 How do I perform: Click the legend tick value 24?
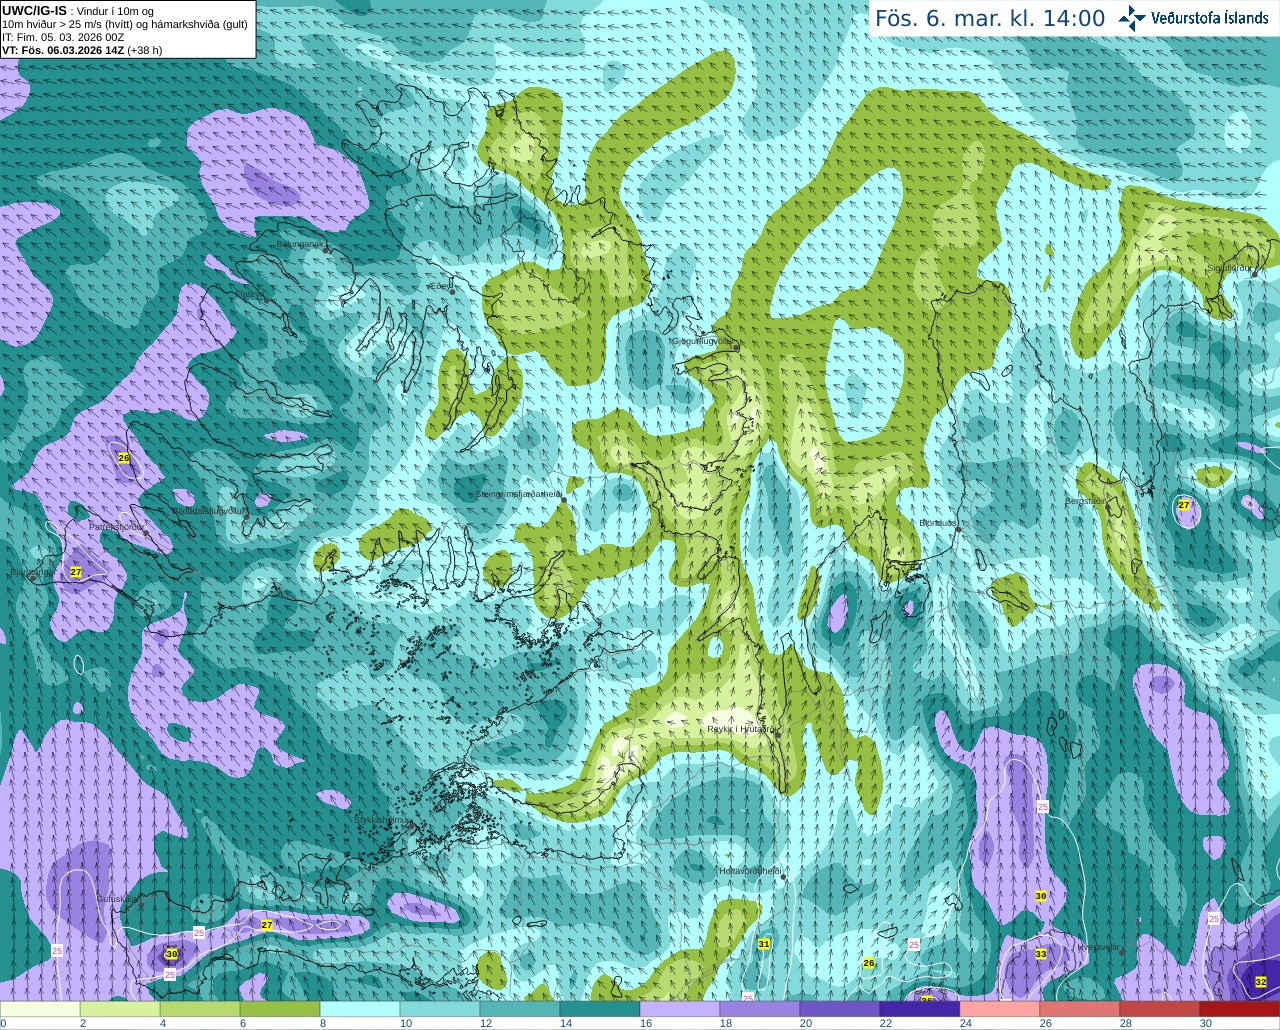[966, 1023]
